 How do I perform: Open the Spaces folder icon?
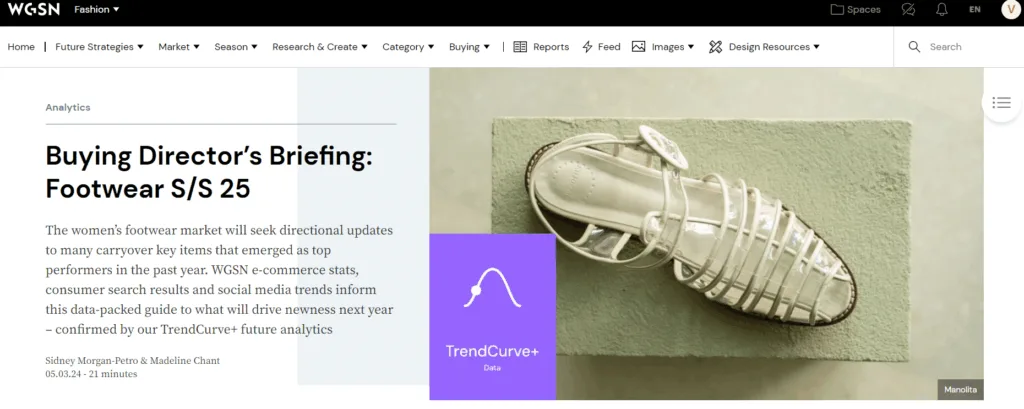pos(837,10)
